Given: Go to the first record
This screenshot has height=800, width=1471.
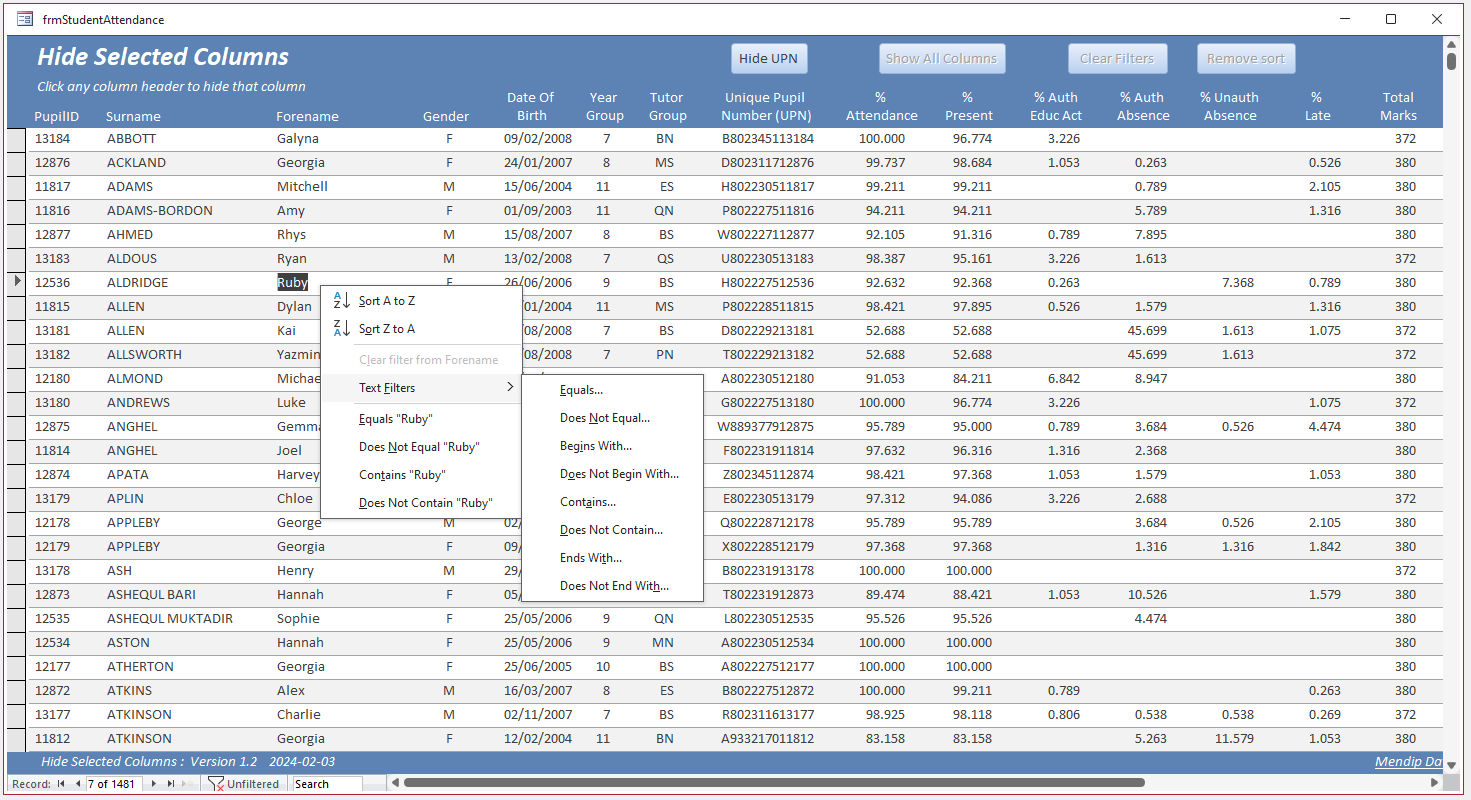Looking at the screenshot, I should 61,784.
